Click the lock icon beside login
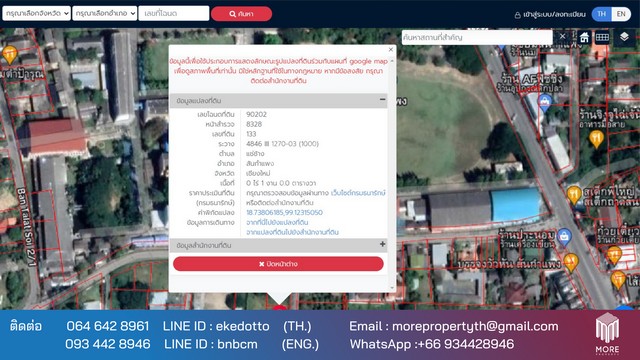Viewport: 640px width, 360px height. [x=518, y=15]
